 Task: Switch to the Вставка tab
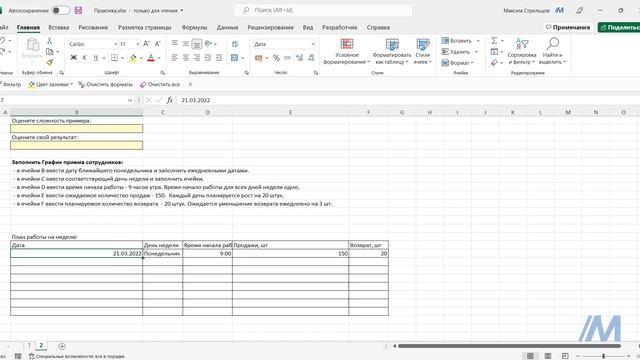(x=58, y=27)
